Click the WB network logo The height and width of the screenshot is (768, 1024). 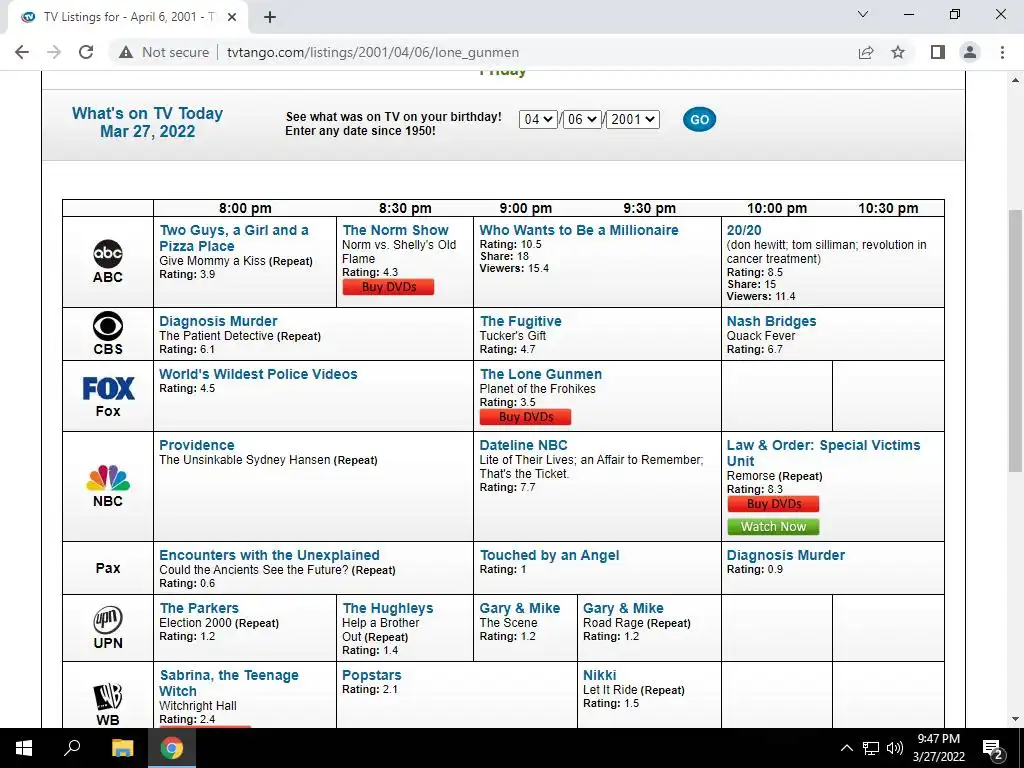(108, 697)
